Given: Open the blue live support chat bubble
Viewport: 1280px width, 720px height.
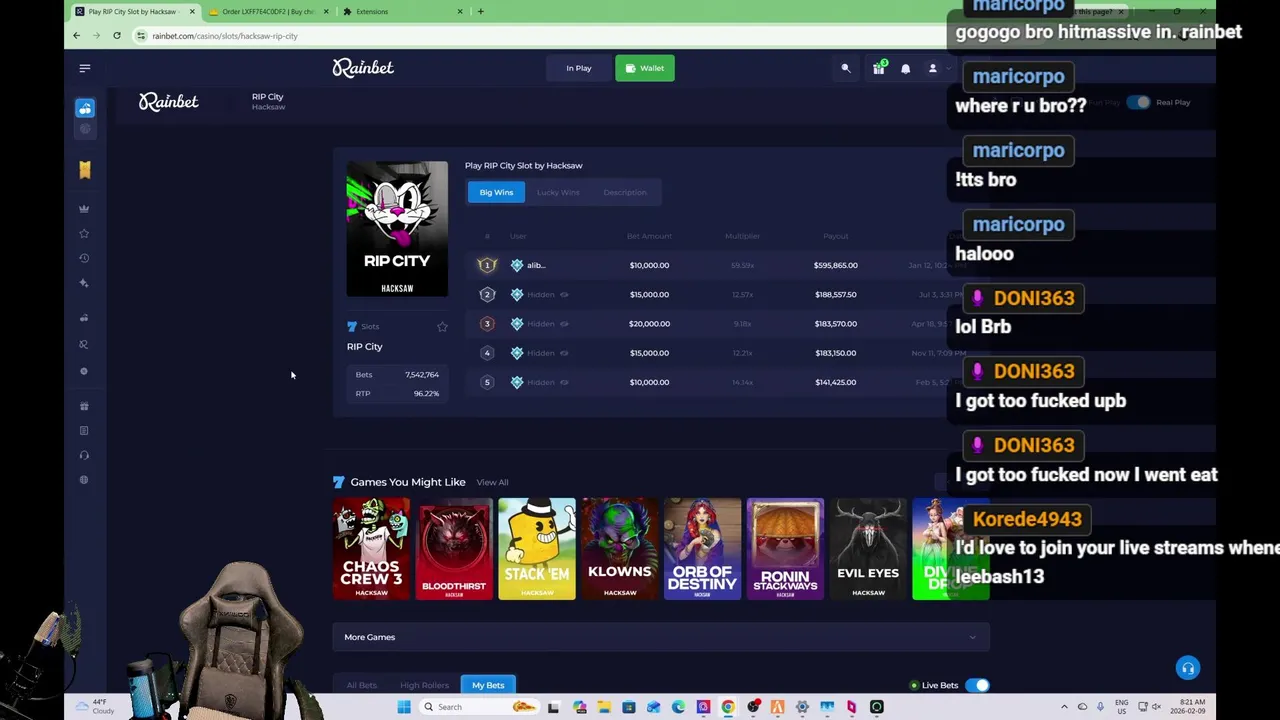Looking at the screenshot, I should point(1188,668).
